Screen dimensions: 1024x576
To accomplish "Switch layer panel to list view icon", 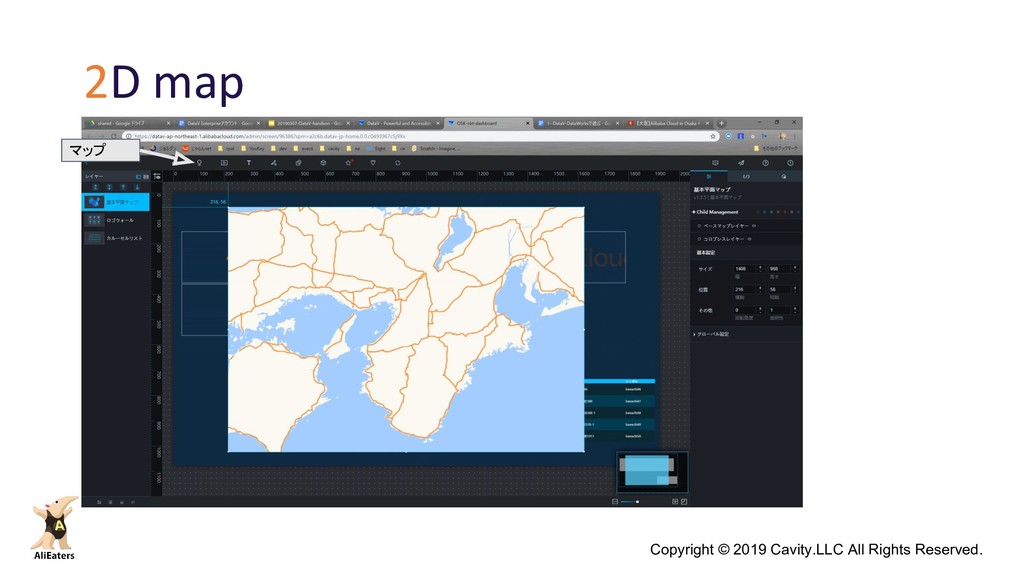I will tap(146, 176).
